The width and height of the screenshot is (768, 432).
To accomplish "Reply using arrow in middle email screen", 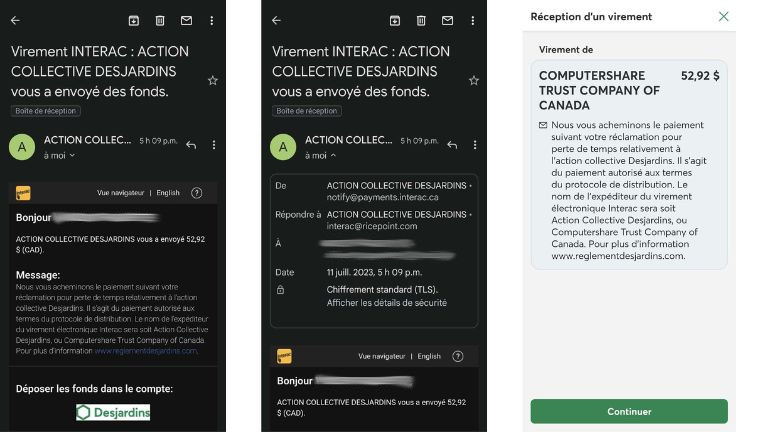I will click(452, 145).
